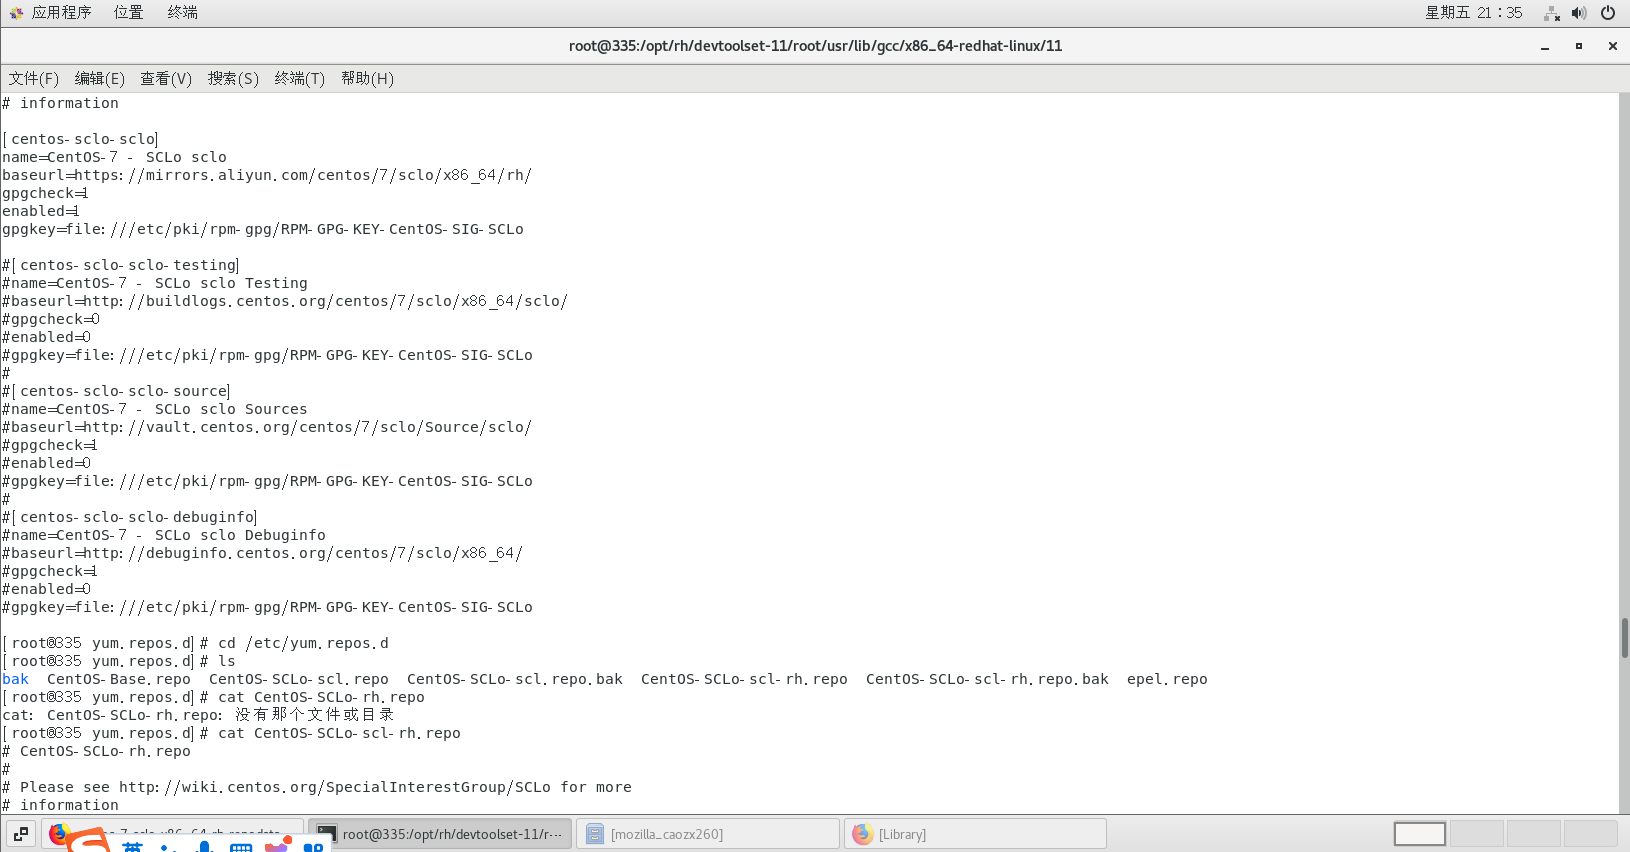Click 'CentOS-SCLo-scl.repo' in ls output

[x=299, y=679]
